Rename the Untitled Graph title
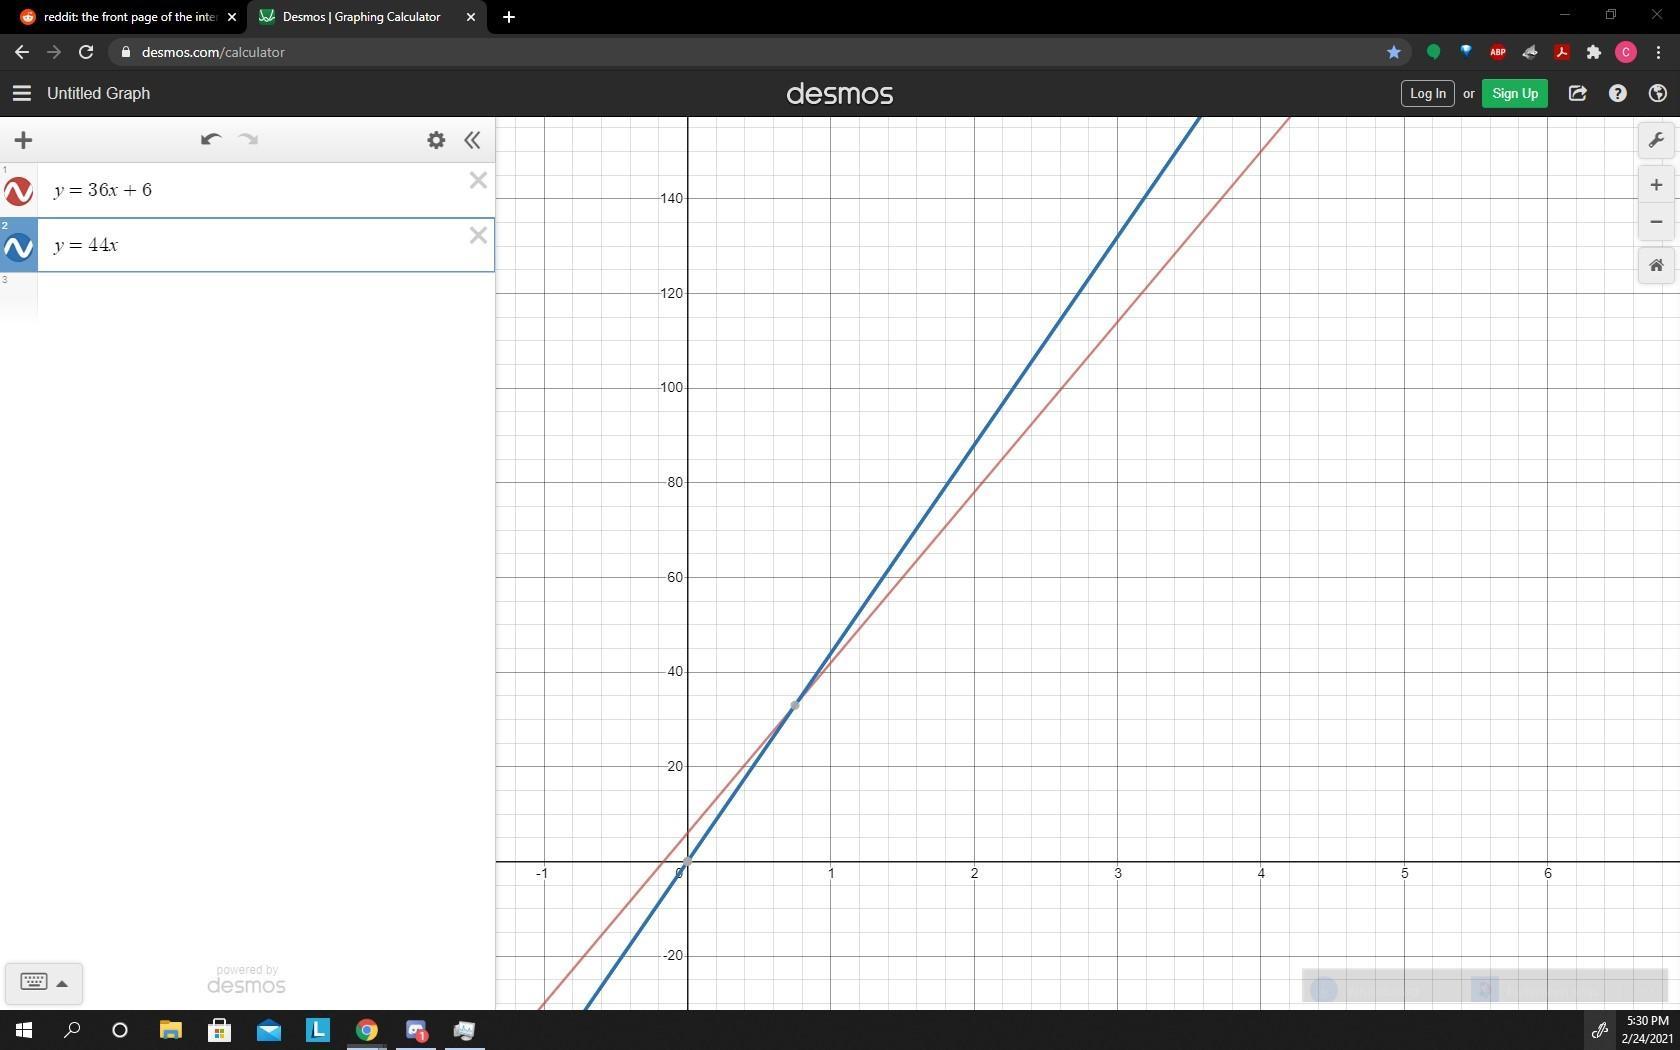This screenshot has height=1050, width=1680. point(98,93)
